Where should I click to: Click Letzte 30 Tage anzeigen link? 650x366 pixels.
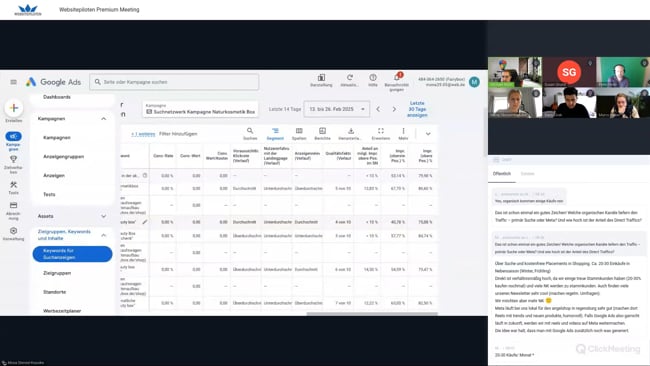tap(417, 109)
